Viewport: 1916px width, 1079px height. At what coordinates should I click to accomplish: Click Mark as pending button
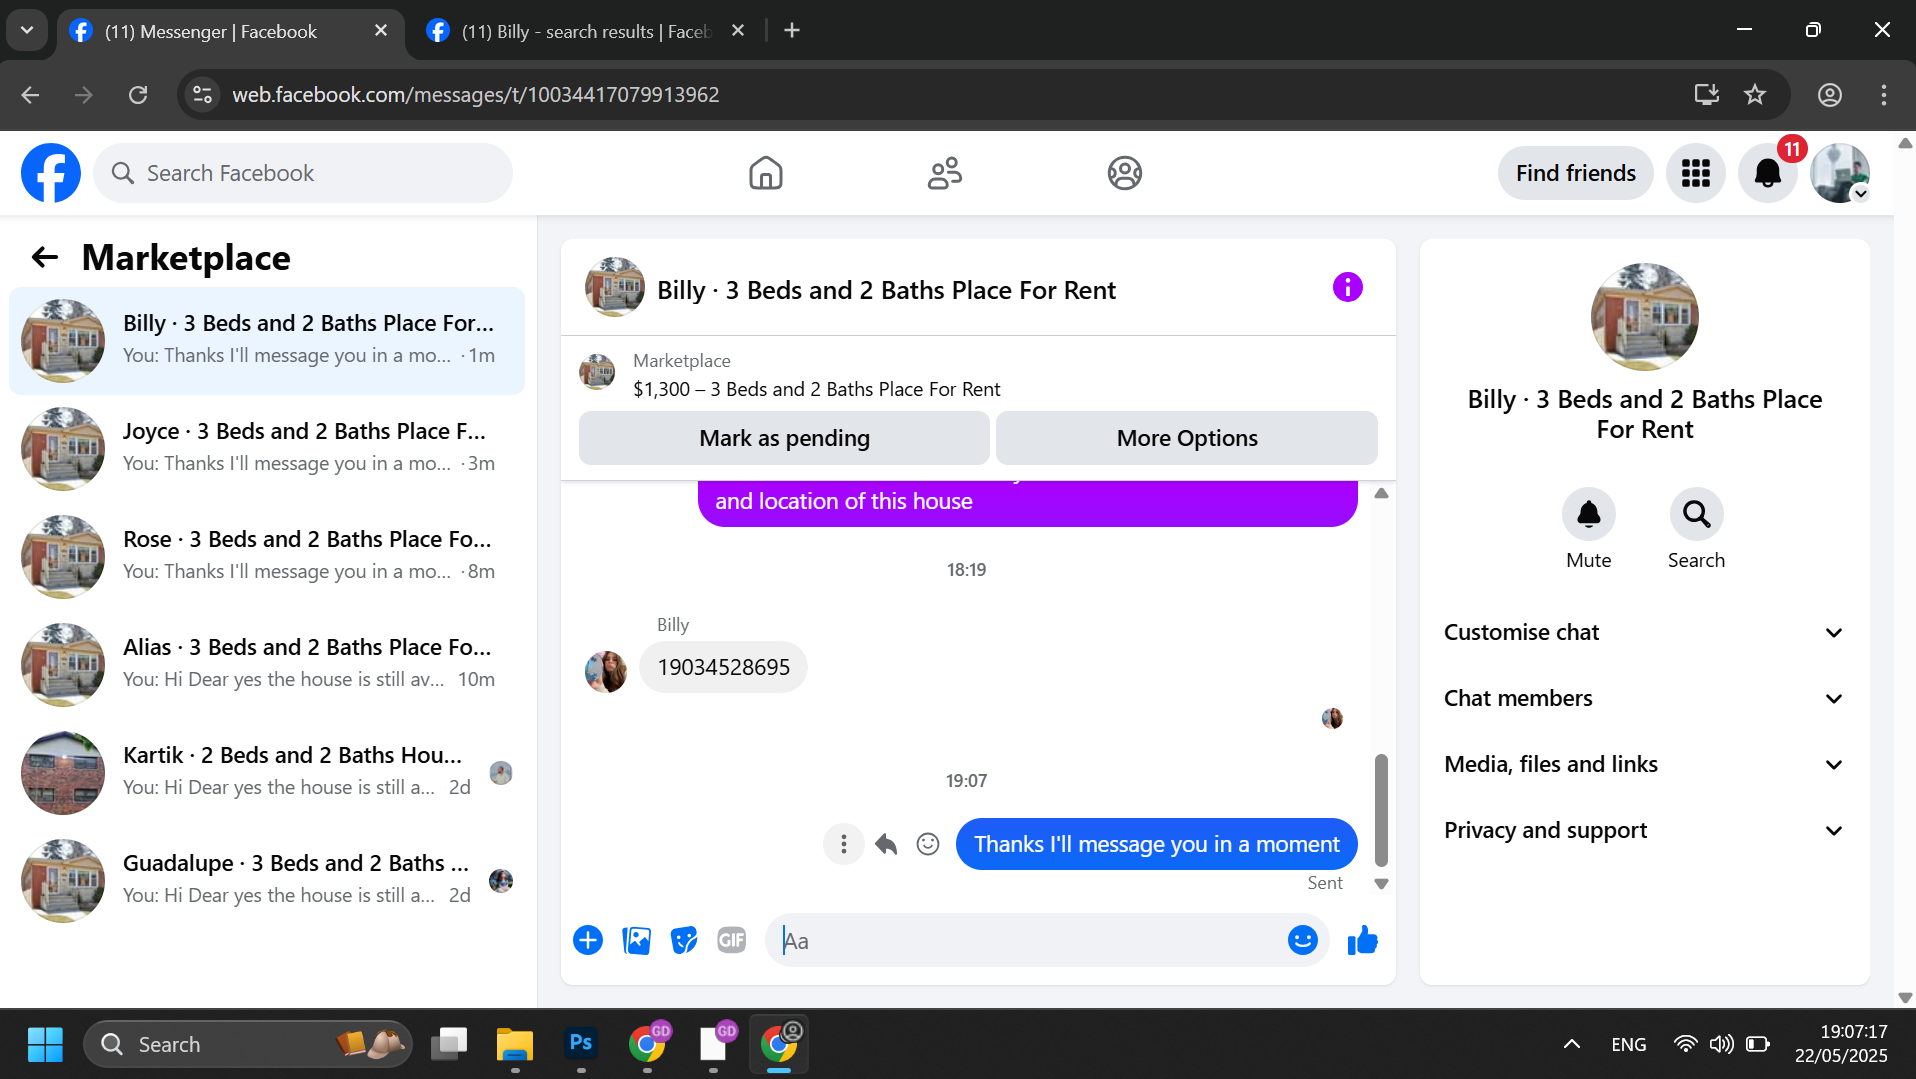tap(784, 438)
